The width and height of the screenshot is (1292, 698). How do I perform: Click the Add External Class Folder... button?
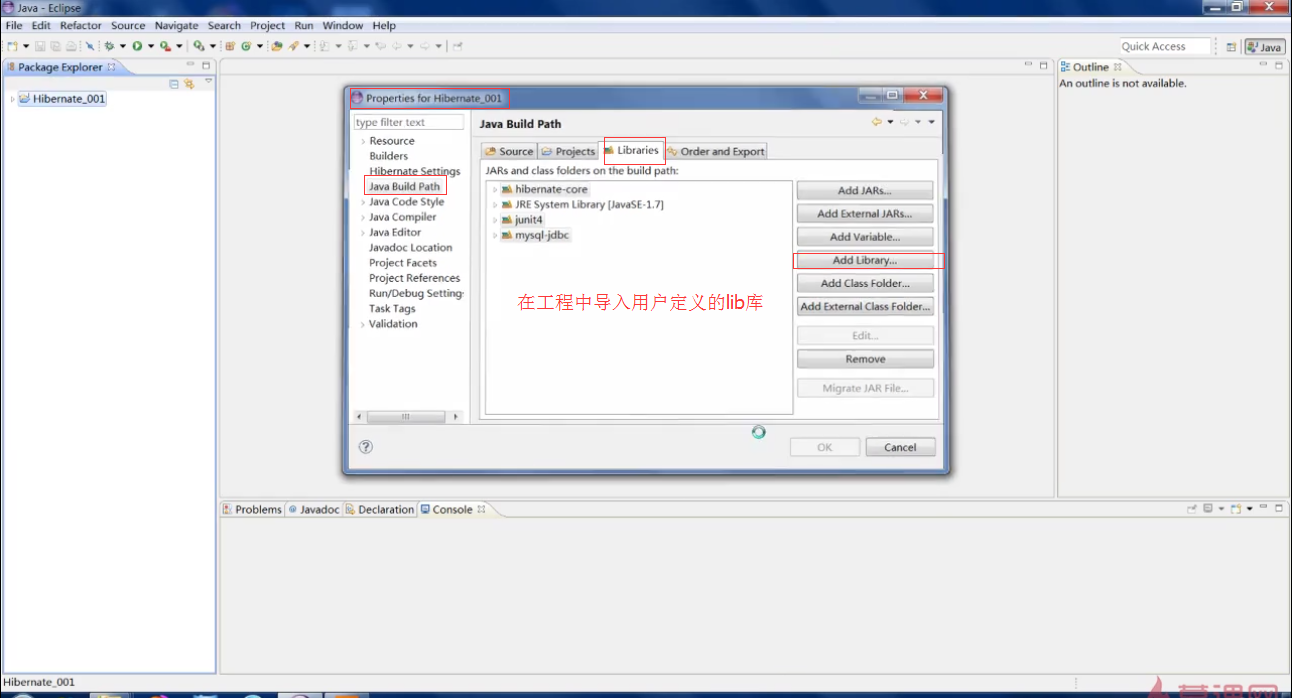[865, 306]
